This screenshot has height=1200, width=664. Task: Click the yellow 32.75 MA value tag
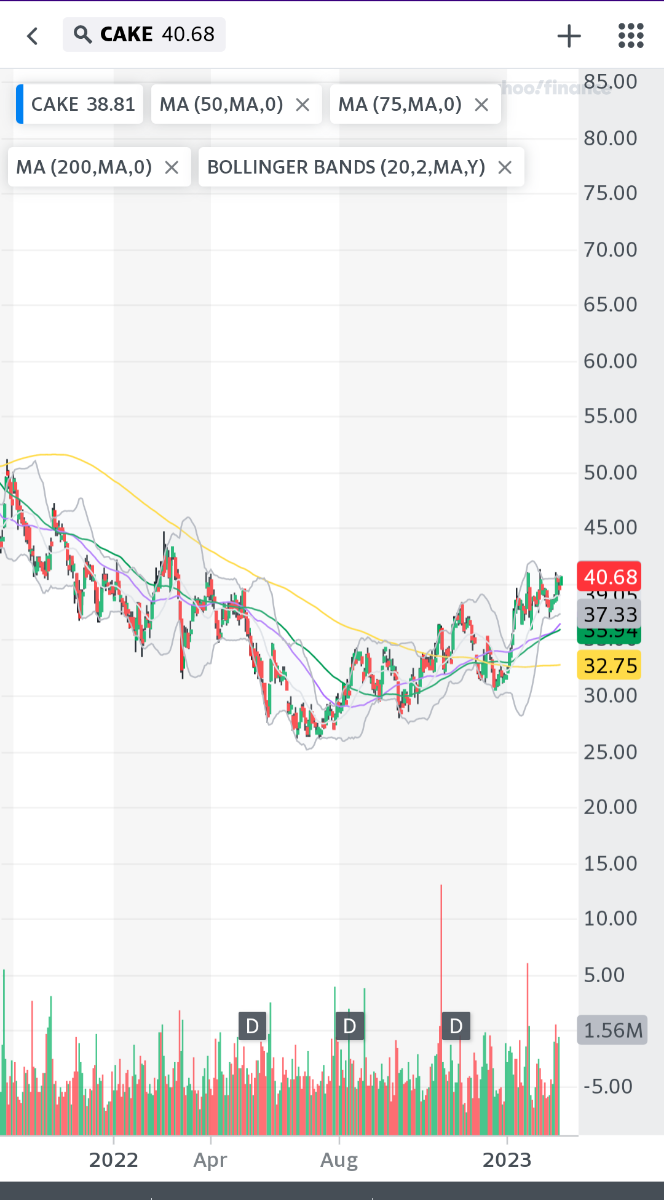point(610,667)
